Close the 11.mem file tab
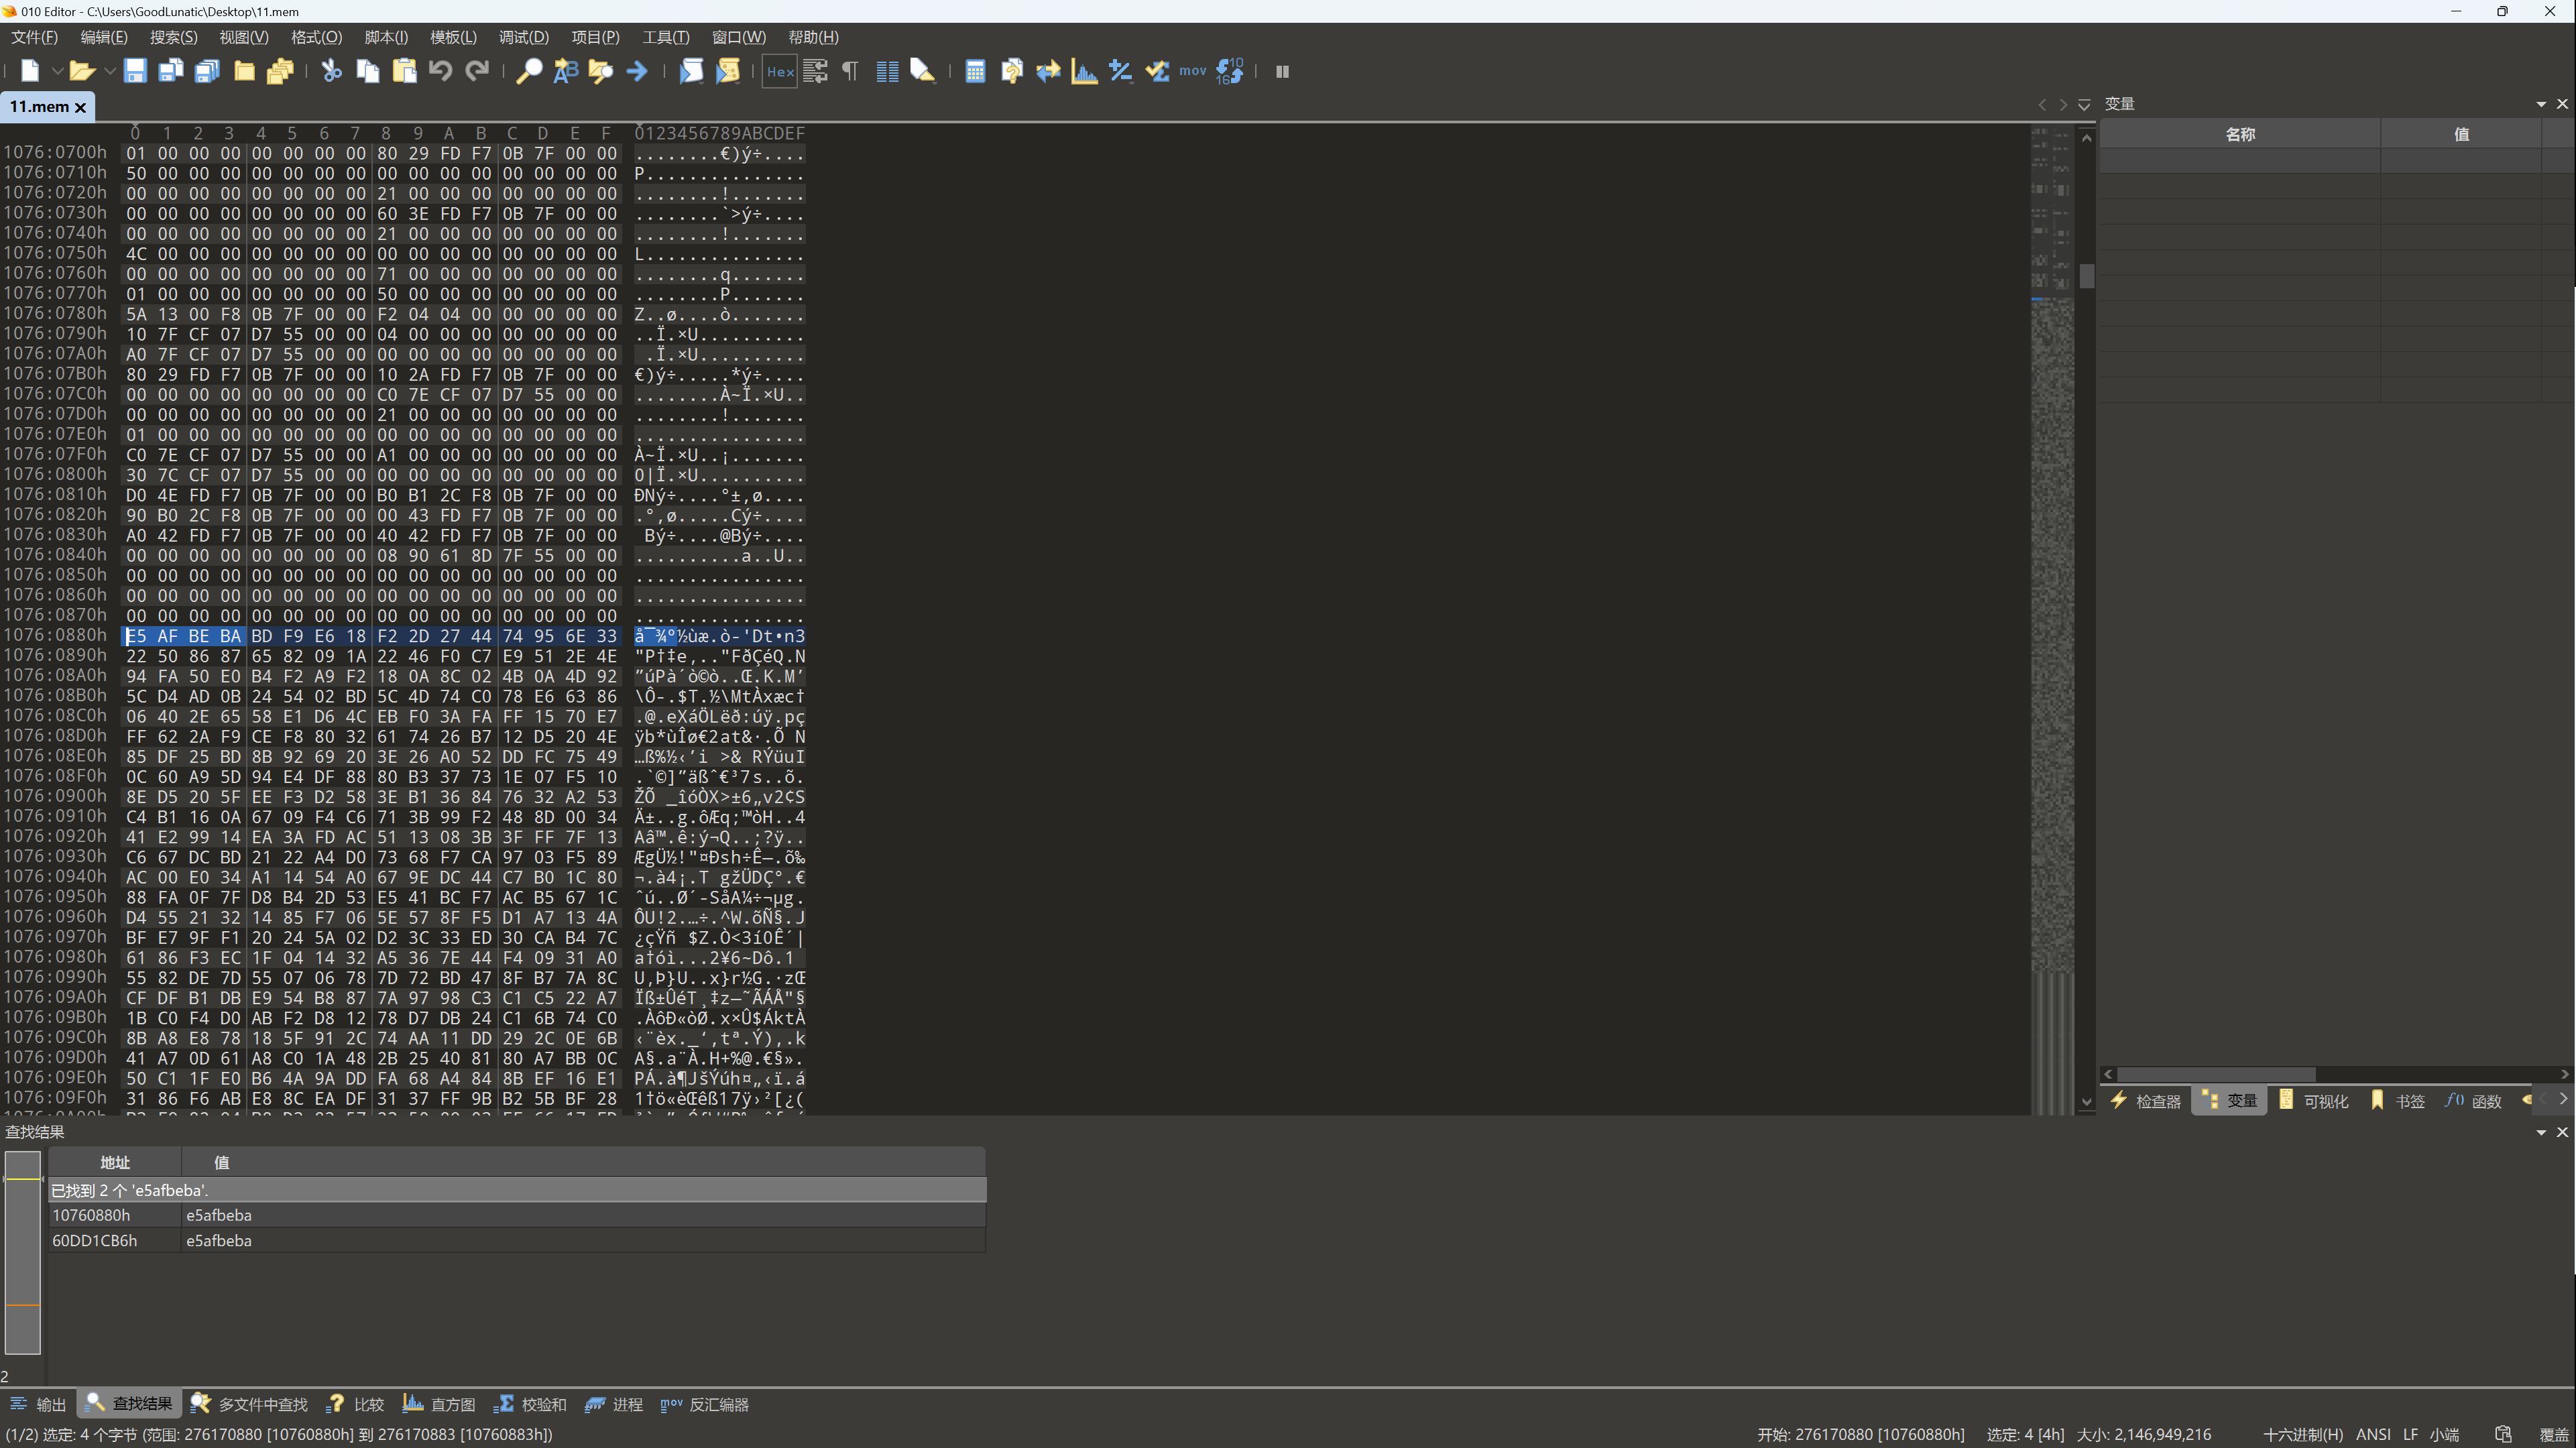This screenshot has width=2576, height=1448. coord(81,107)
